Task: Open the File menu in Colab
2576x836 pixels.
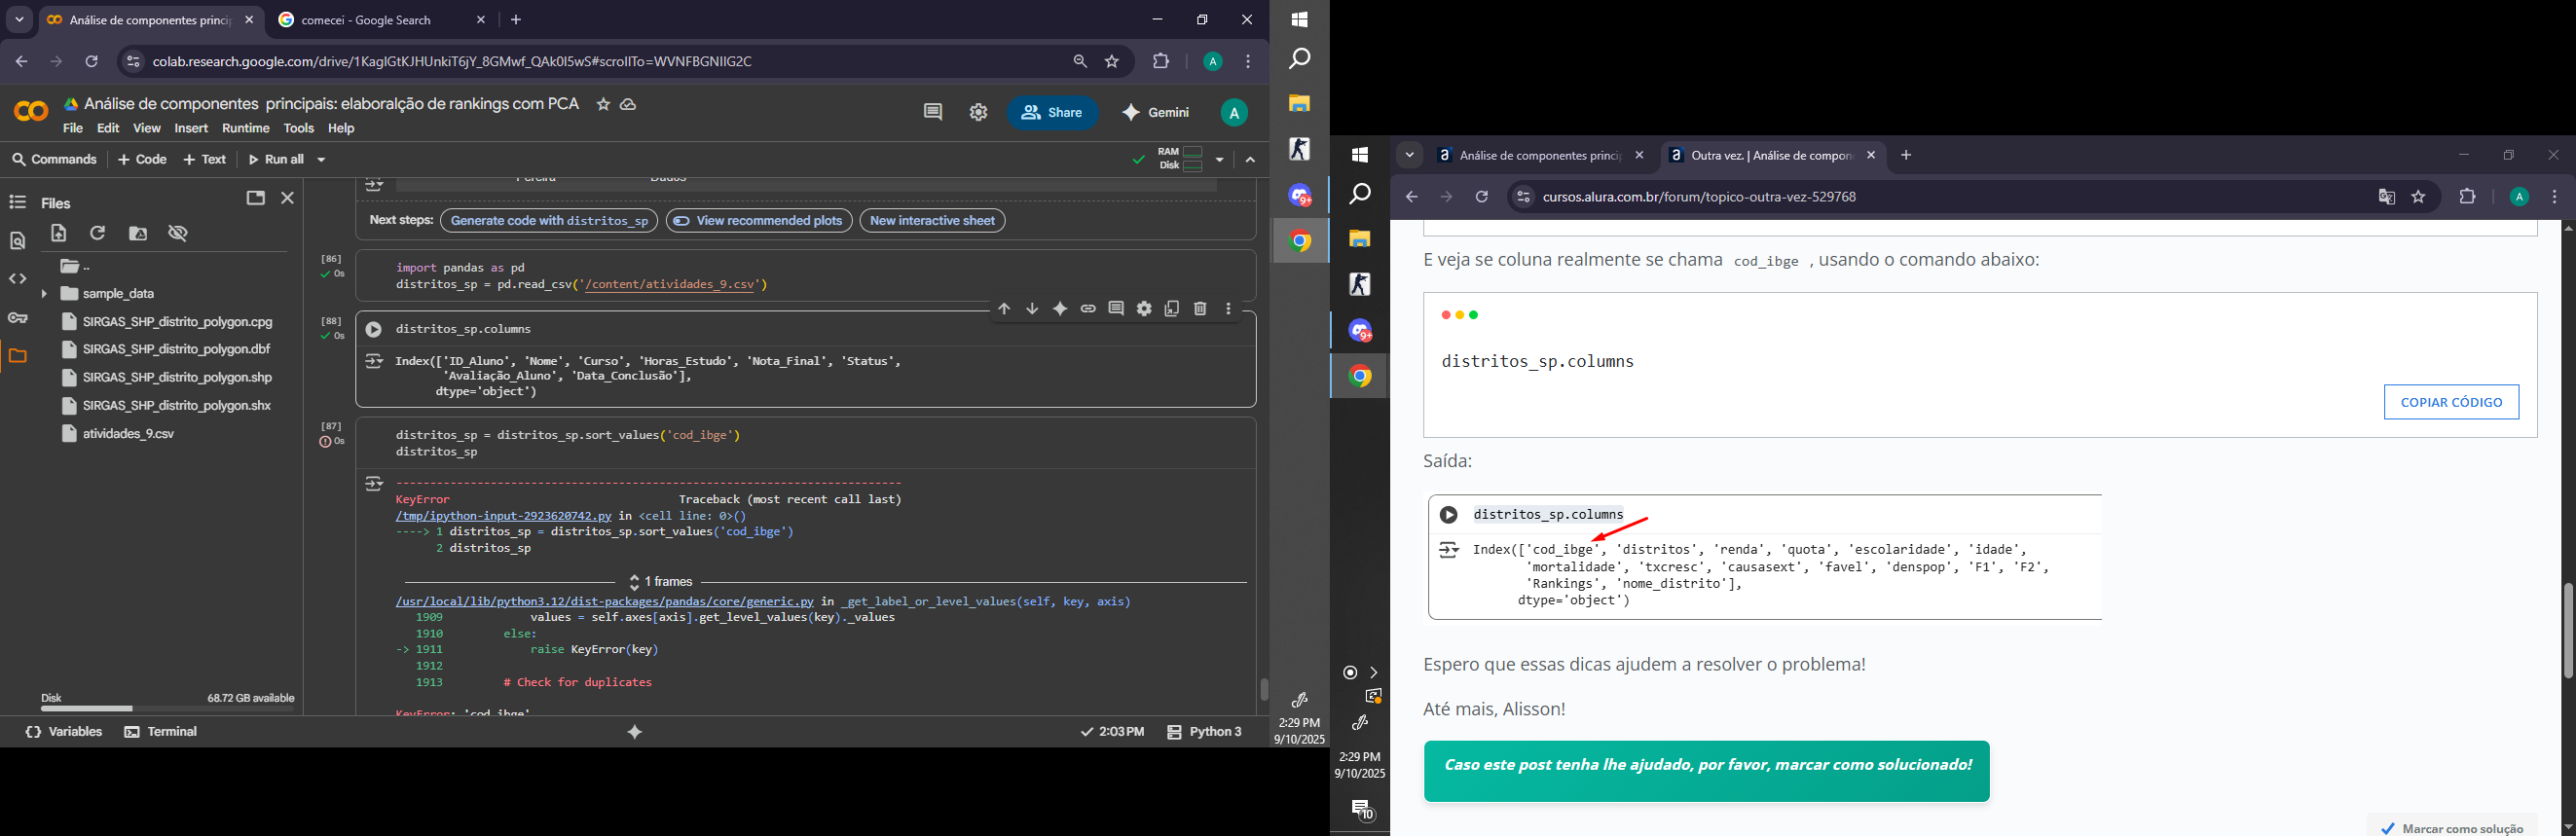Action: [x=73, y=129]
